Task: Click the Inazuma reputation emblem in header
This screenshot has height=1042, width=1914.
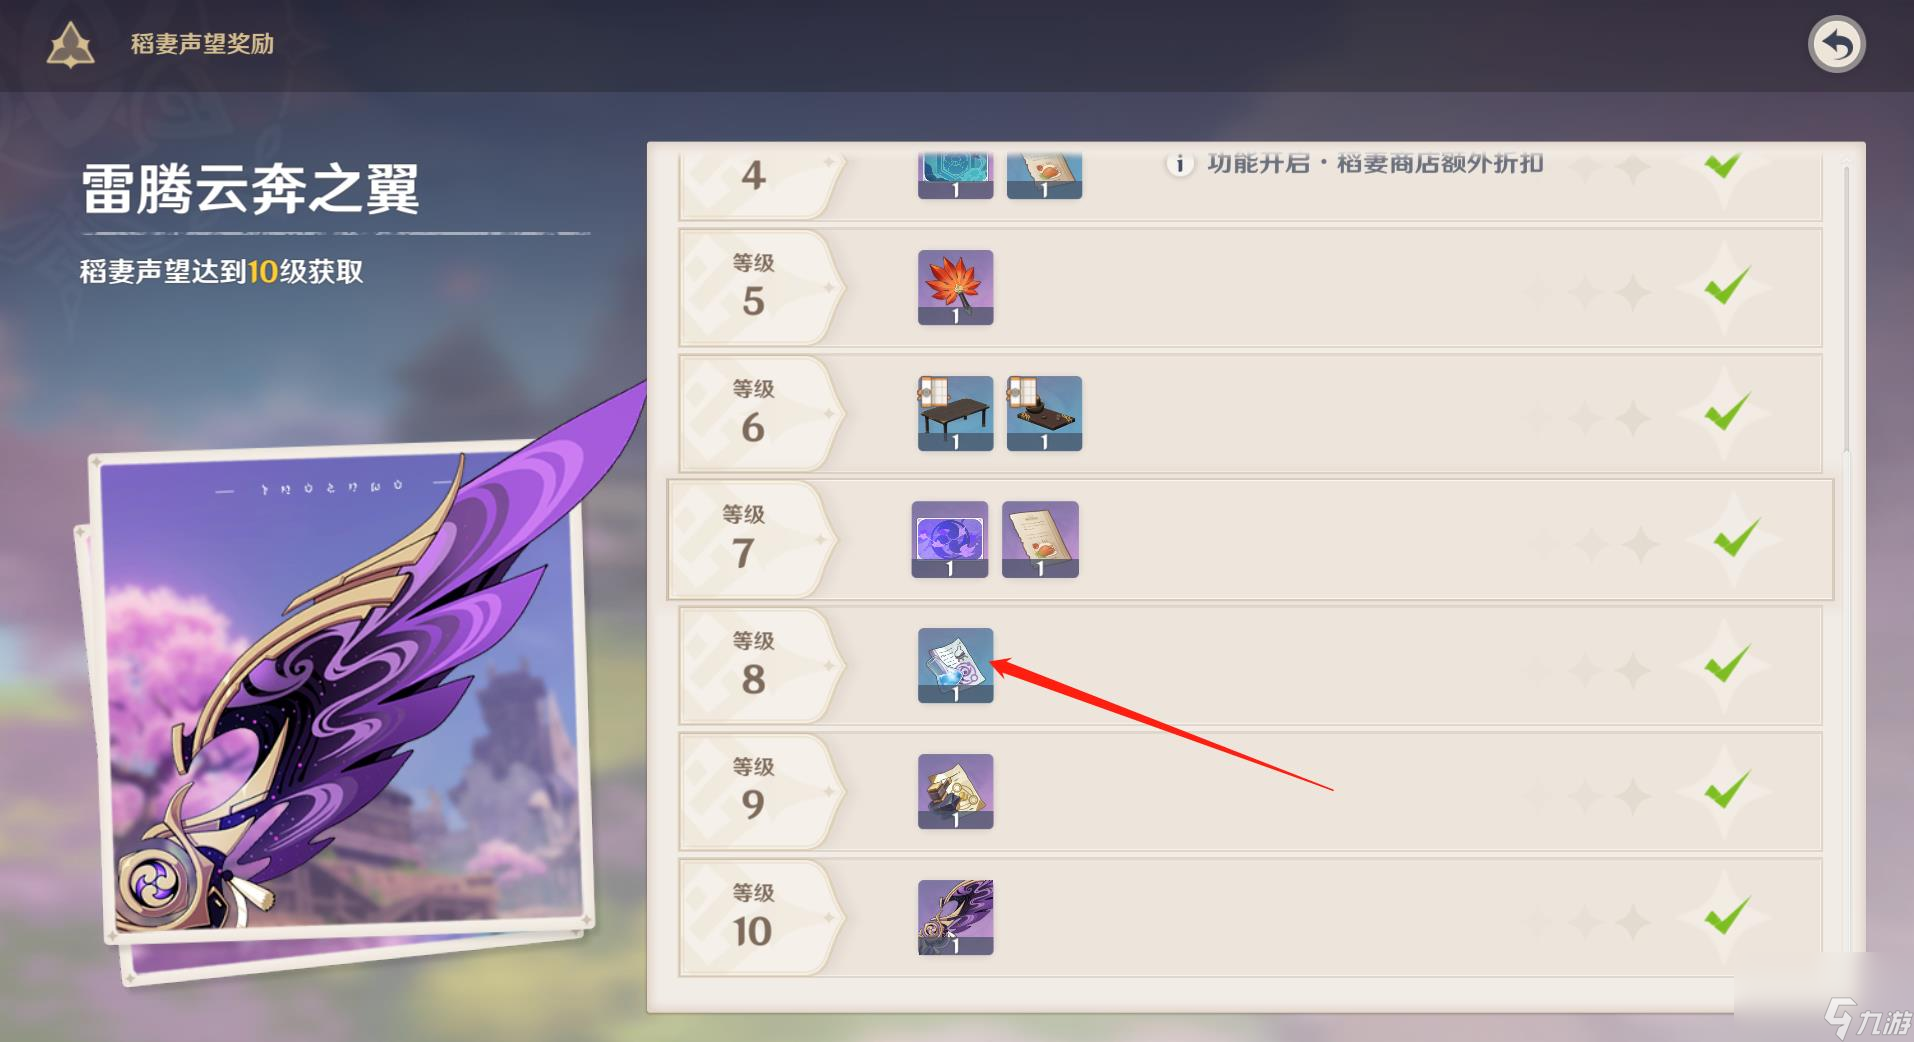Action: (x=71, y=45)
